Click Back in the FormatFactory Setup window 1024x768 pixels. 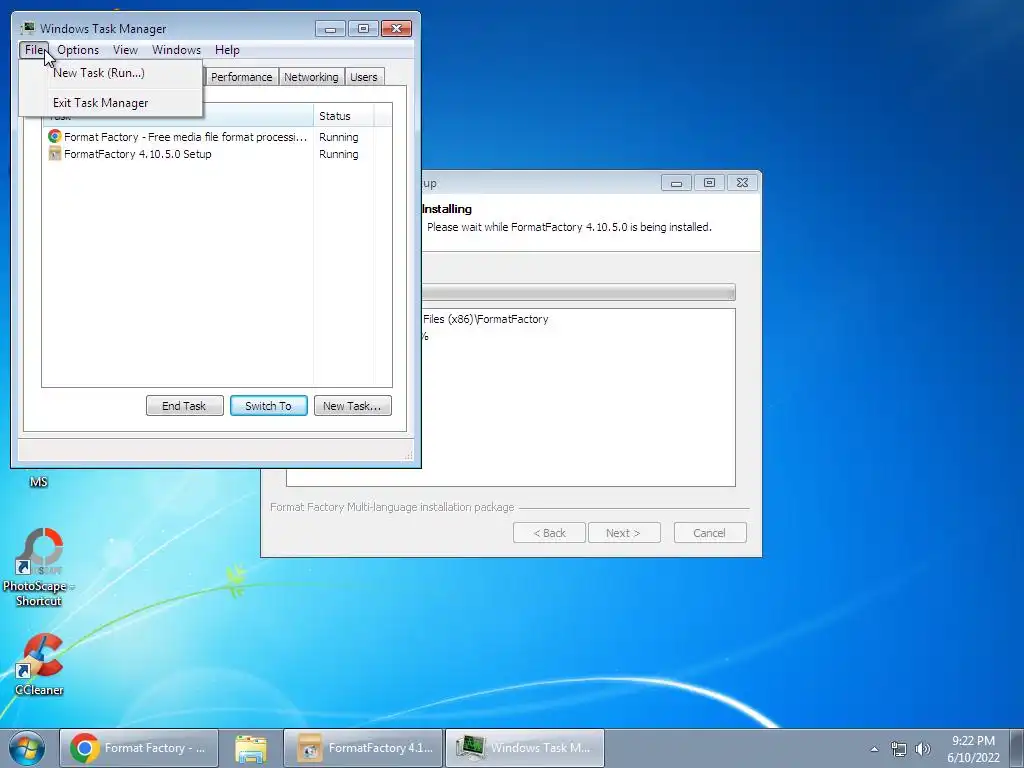[549, 533]
